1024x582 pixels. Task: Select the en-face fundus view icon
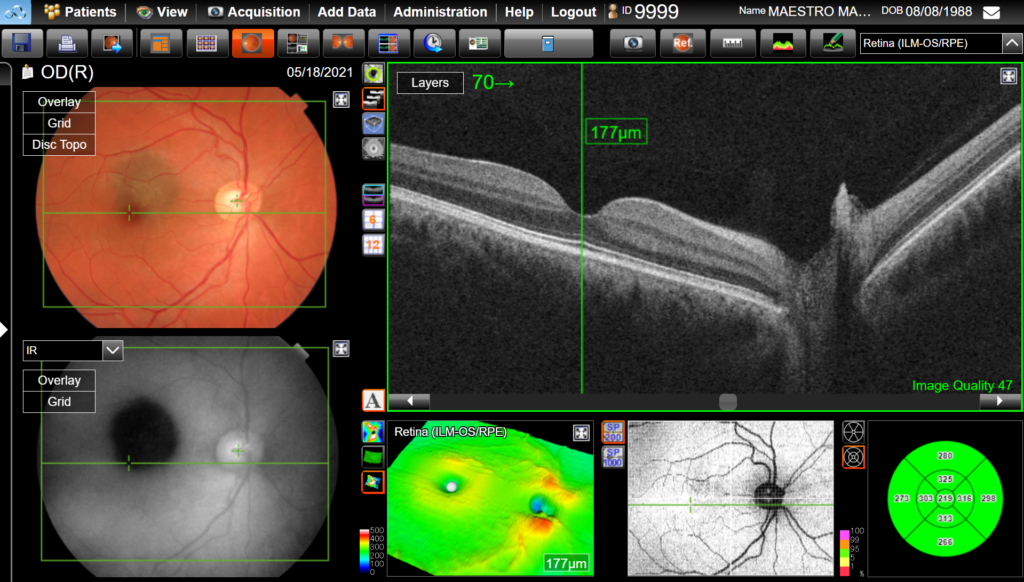(x=372, y=72)
